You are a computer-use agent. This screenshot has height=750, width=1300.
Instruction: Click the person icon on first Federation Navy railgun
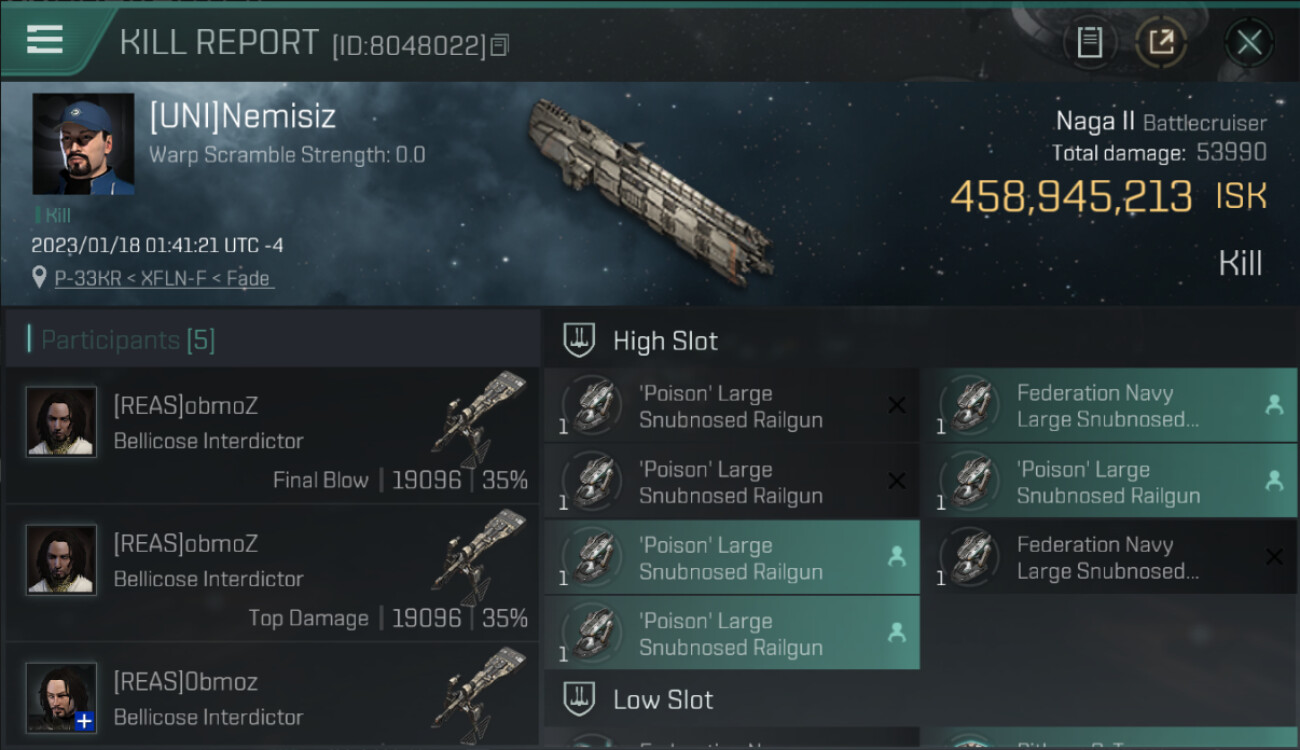1274,404
